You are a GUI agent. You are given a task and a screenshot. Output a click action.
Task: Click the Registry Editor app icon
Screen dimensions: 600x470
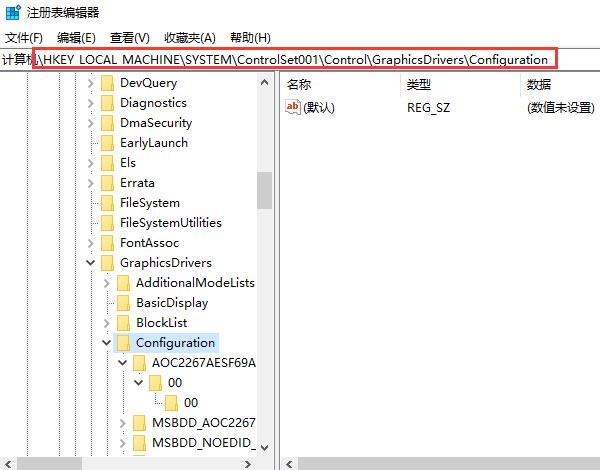pyautogui.click(x=13, y=12)
